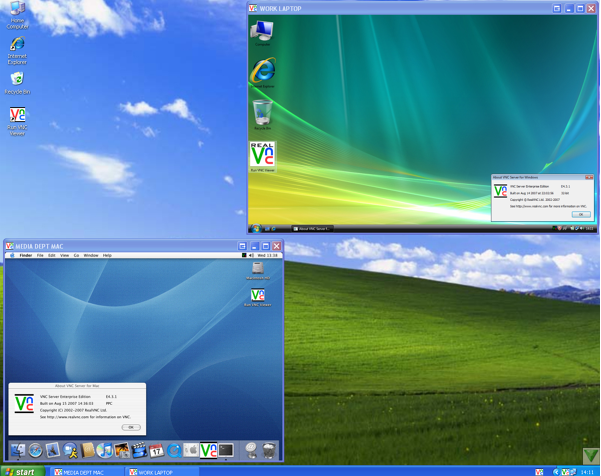Close the About VNC Server for Windows dialog
Image resolution: width=601 pixels, height=476 pixels.
[589, 177]
